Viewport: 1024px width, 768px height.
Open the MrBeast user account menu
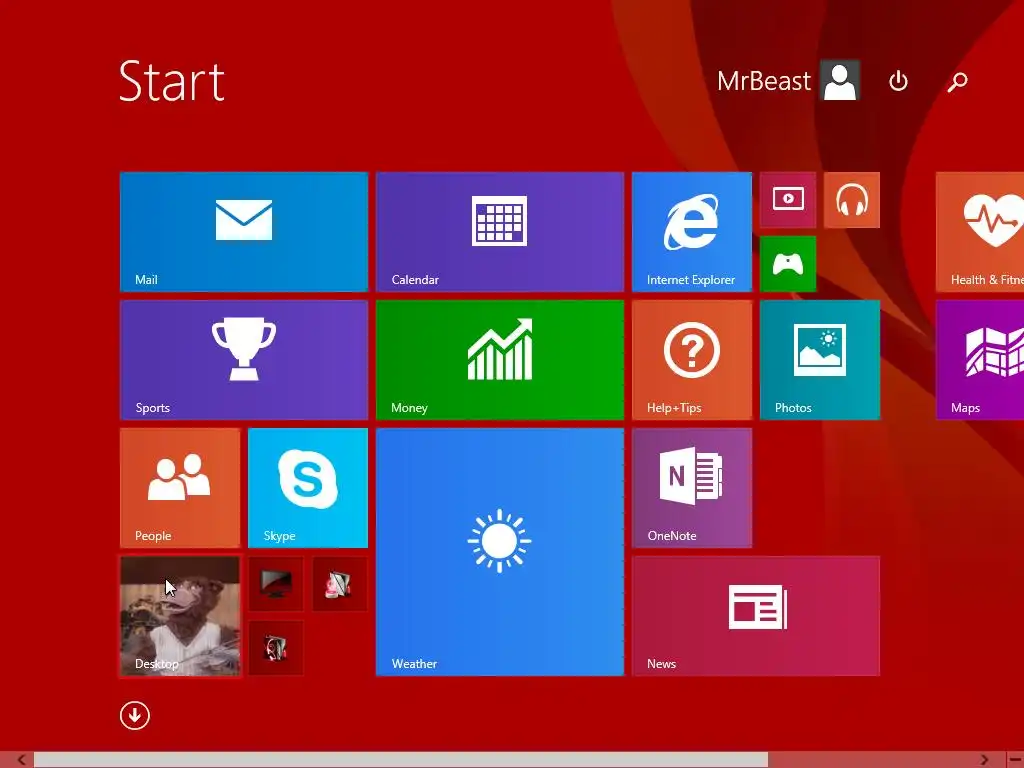click(x=788, y=81)
